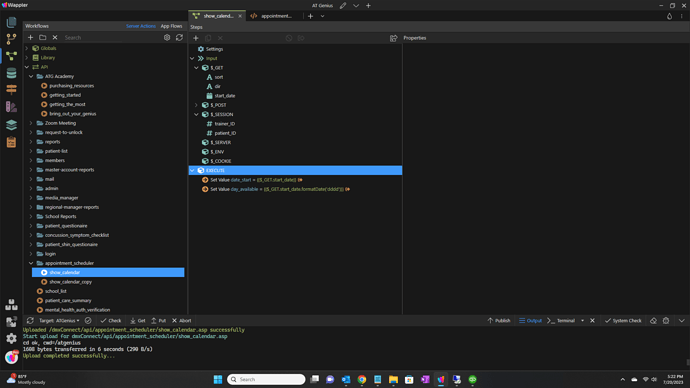Collapse the bottom output panel
Image resolution: width=690 pixels, height=388 pixels.
[682, 321]
